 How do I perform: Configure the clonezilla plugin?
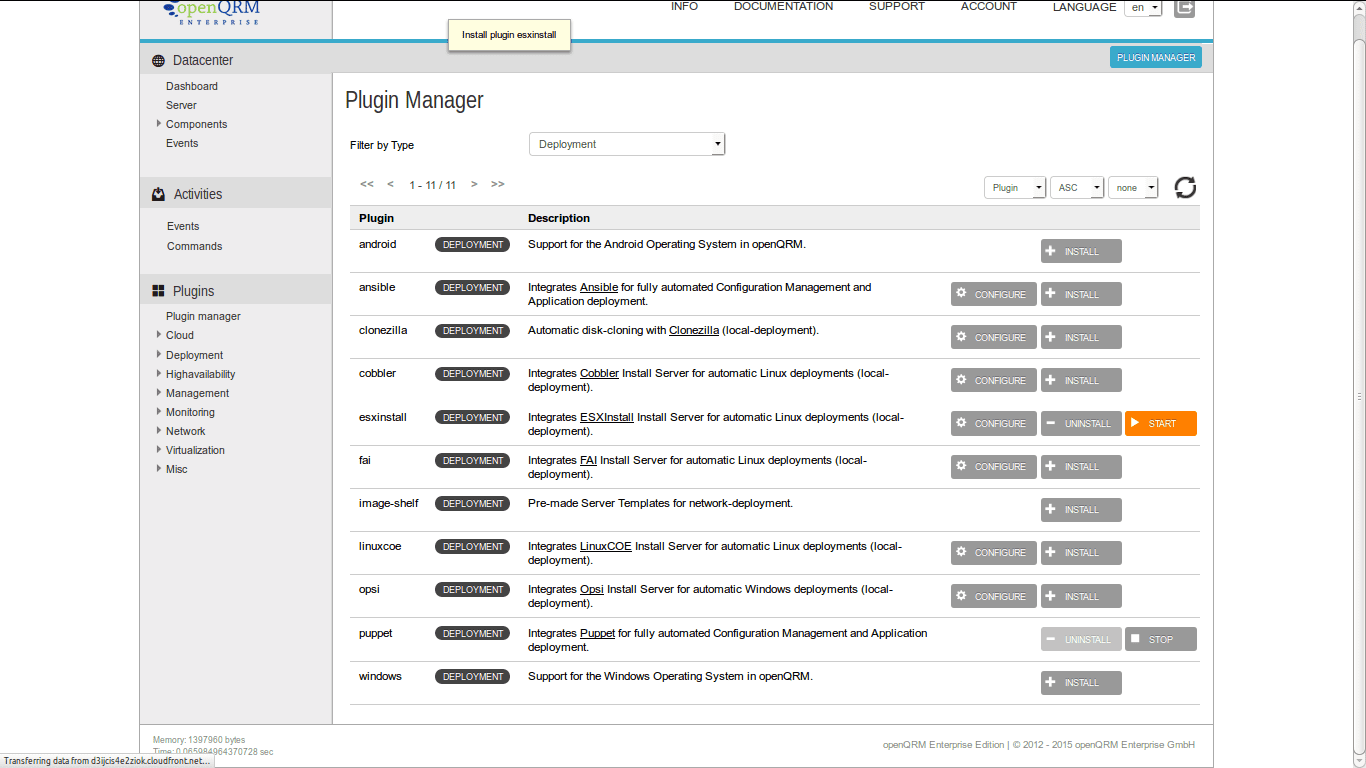[x=993, y=337]
